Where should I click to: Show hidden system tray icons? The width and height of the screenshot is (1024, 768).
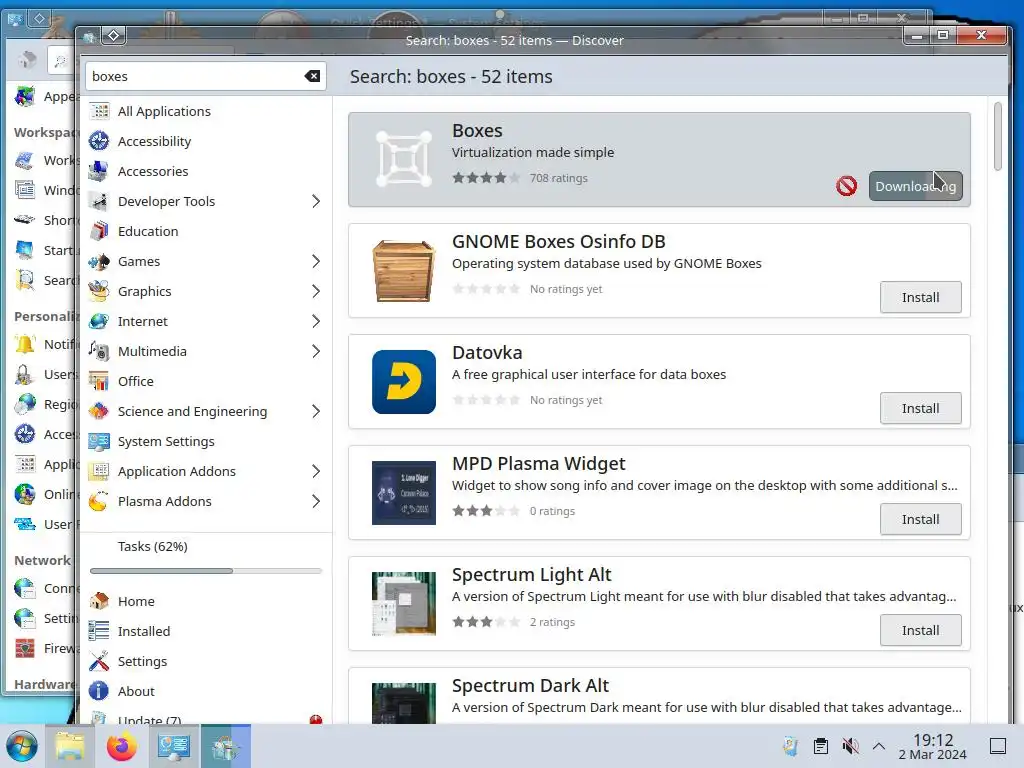pyautogui.click(x=879, y=746)
